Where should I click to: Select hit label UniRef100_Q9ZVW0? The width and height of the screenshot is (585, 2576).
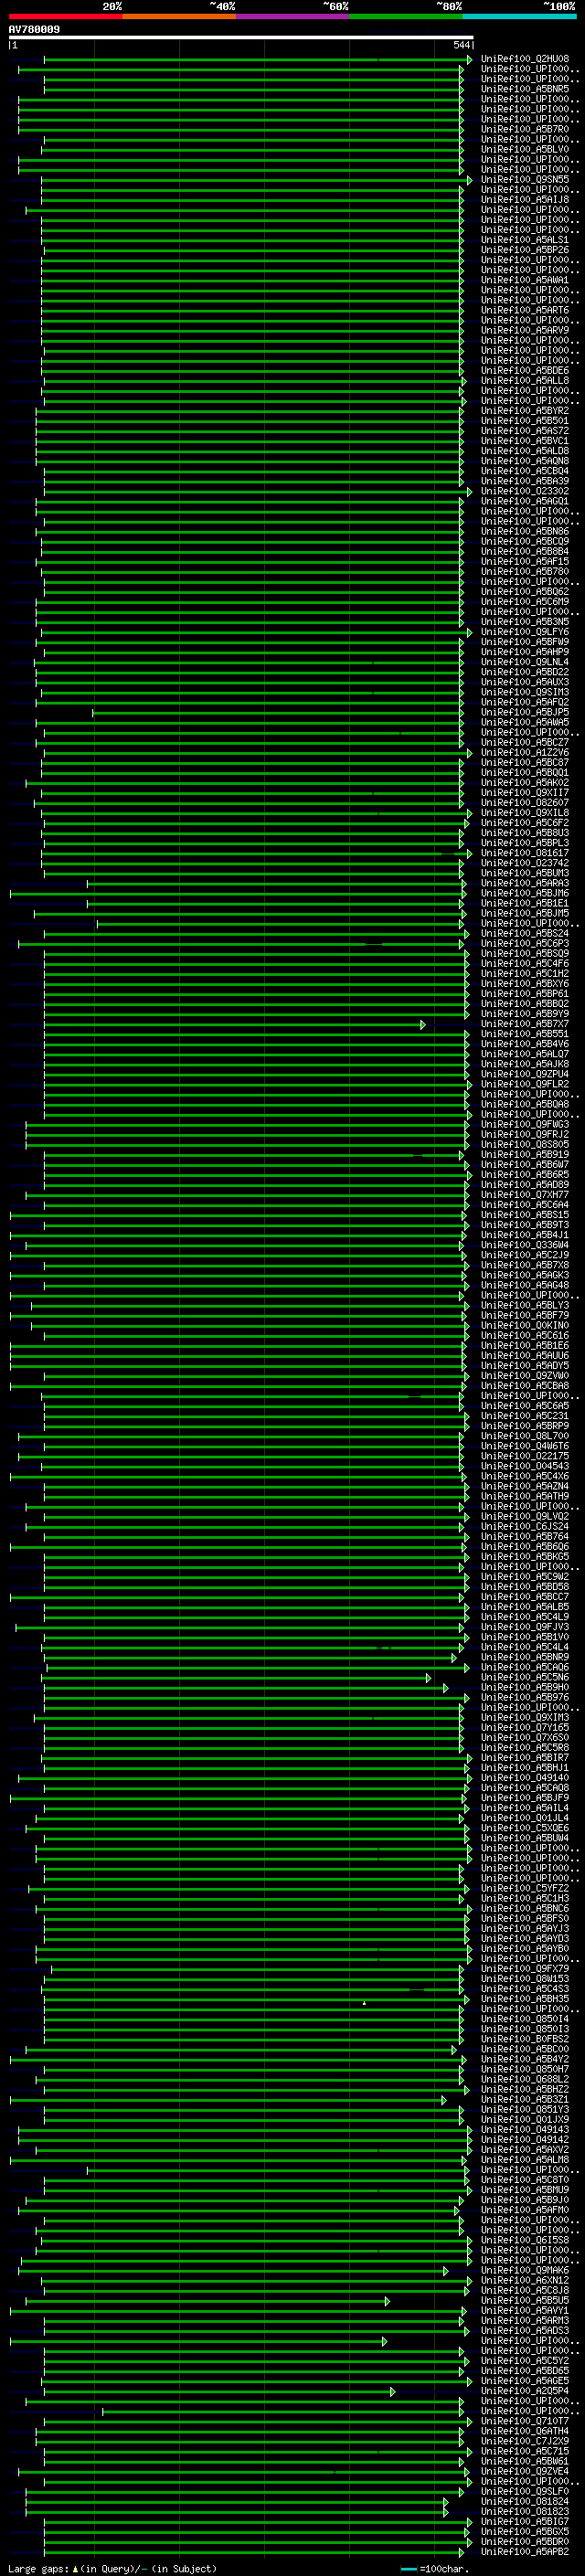point(525,1376)
